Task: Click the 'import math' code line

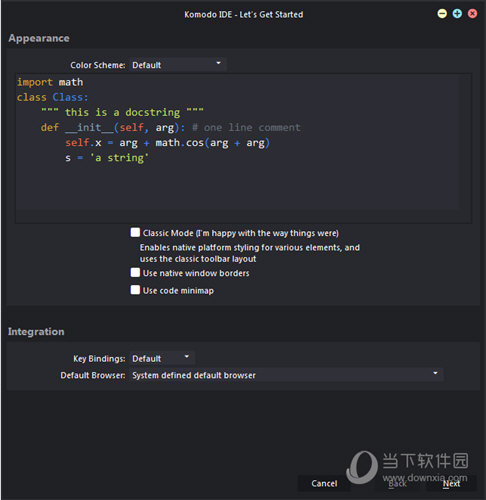Action: point(50,82)
